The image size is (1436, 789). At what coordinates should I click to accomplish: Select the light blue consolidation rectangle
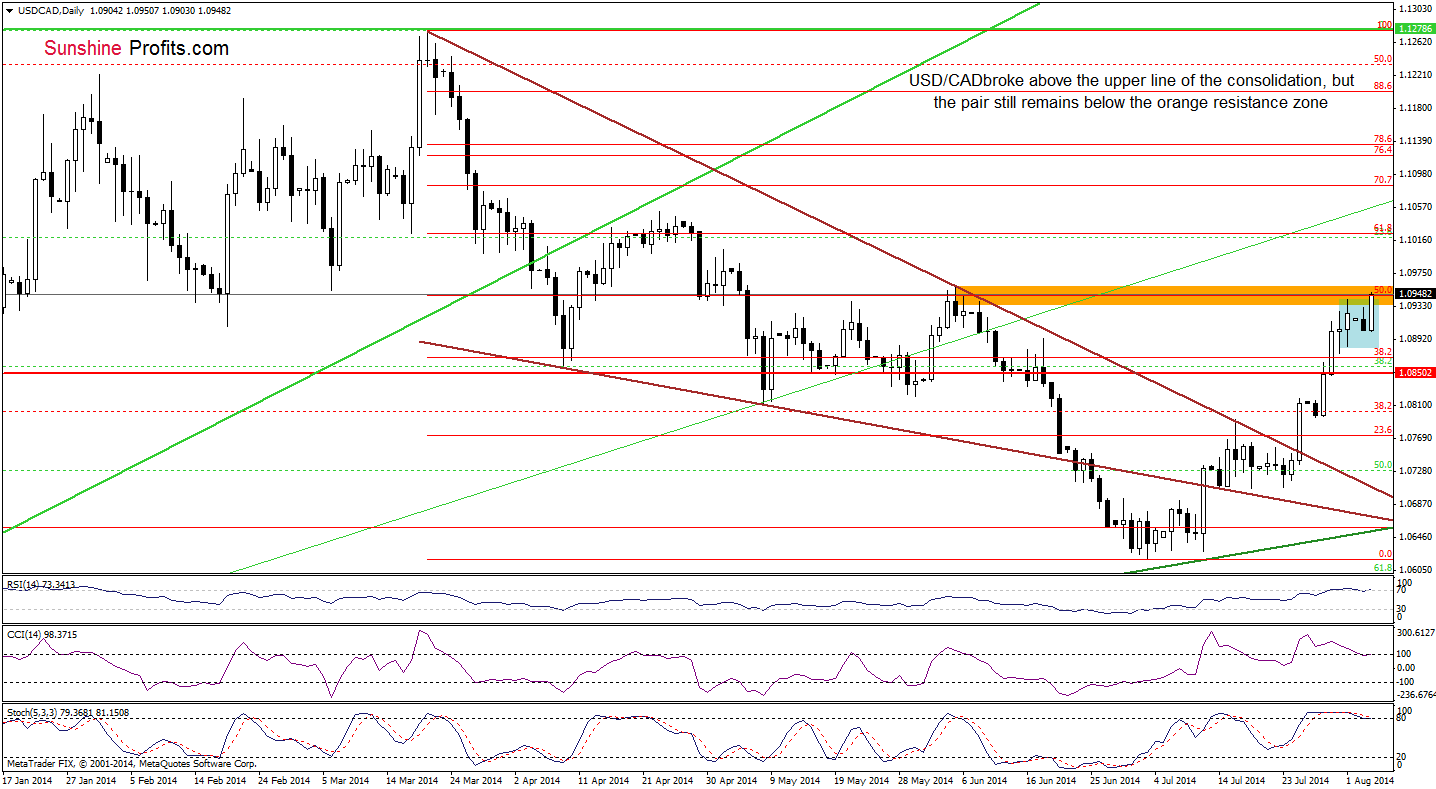click(1358, 322)
